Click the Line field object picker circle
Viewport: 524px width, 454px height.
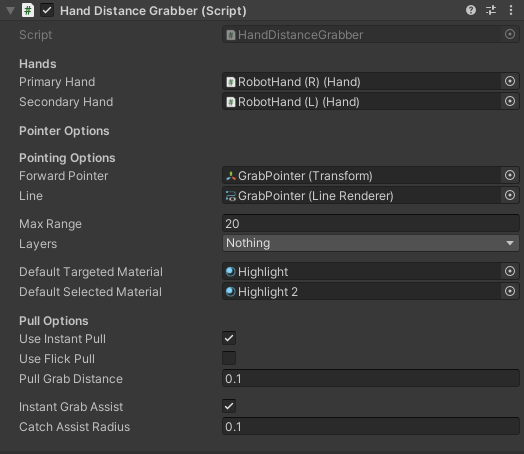pyautogui.click(x=510, y=195)
